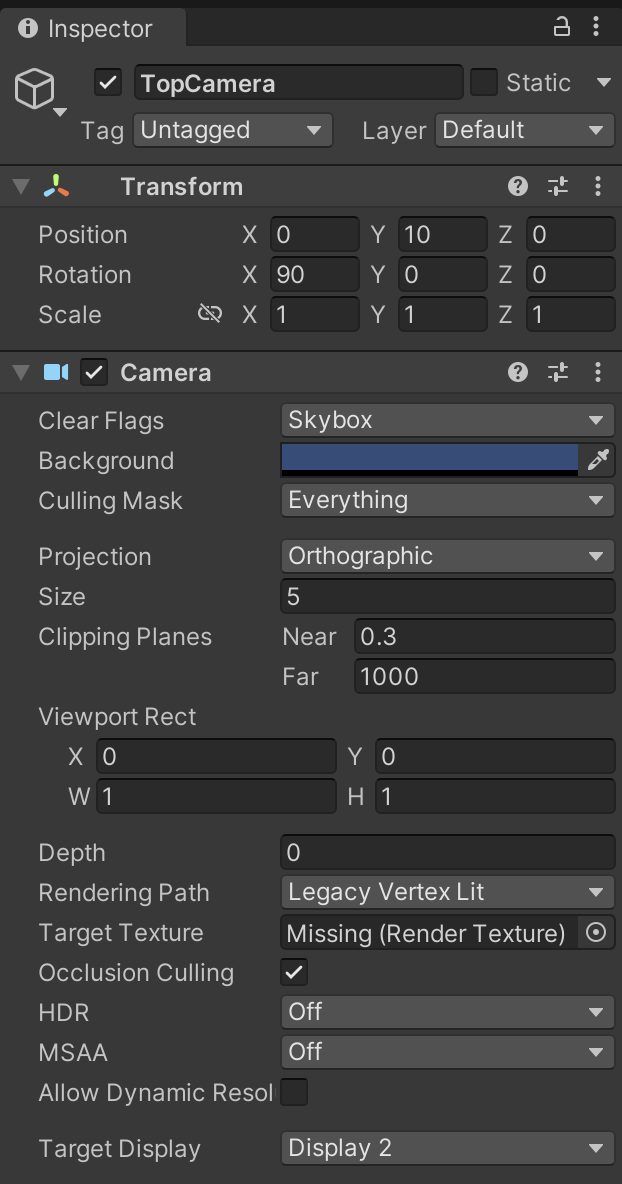Collapse the Transform component foldout

[x=21, y=187]
